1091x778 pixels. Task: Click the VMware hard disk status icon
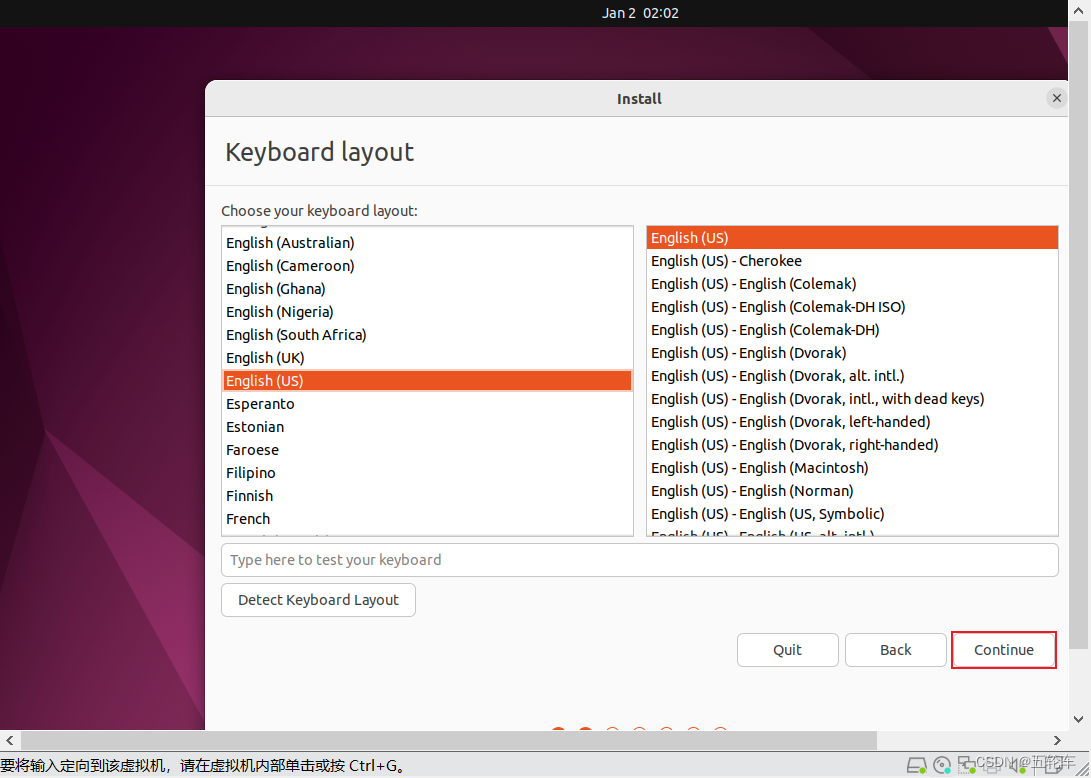click(917, 765)
